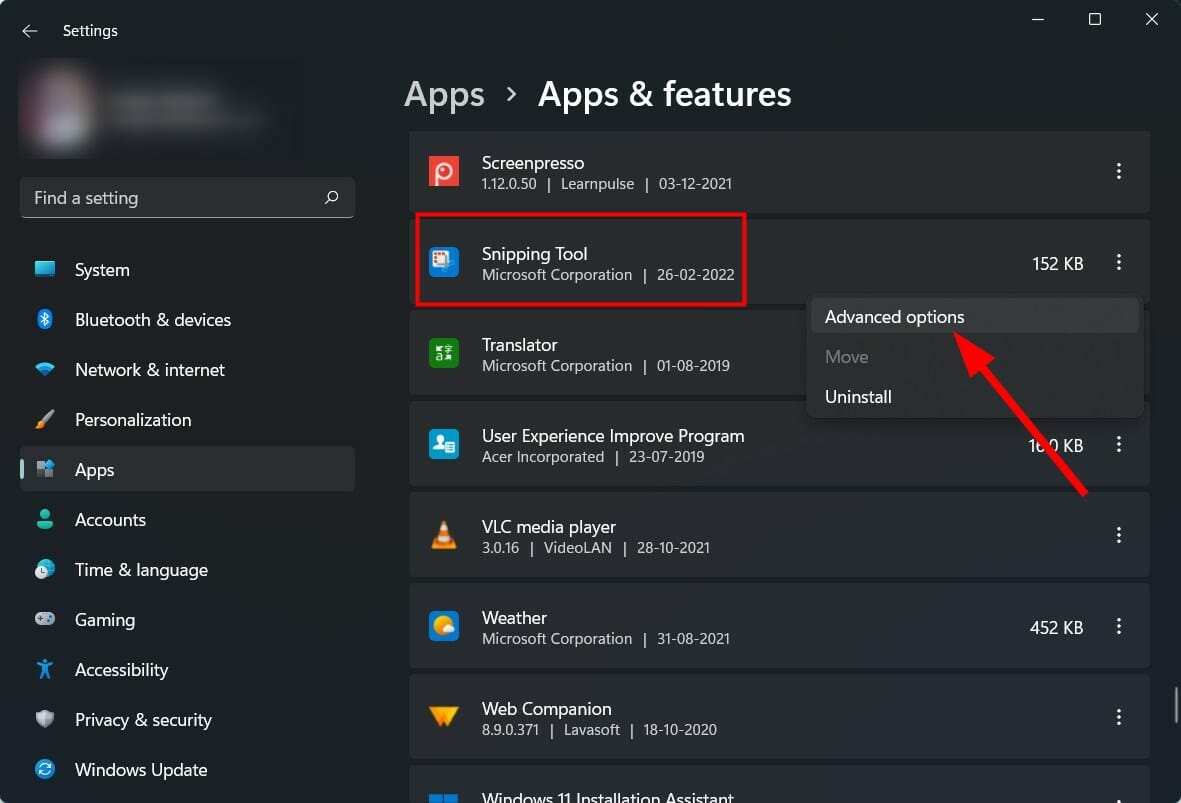Screen dimensions: 1181x803
Task: Click the back arrow in Settings
Action: click(x=29, y=30)
